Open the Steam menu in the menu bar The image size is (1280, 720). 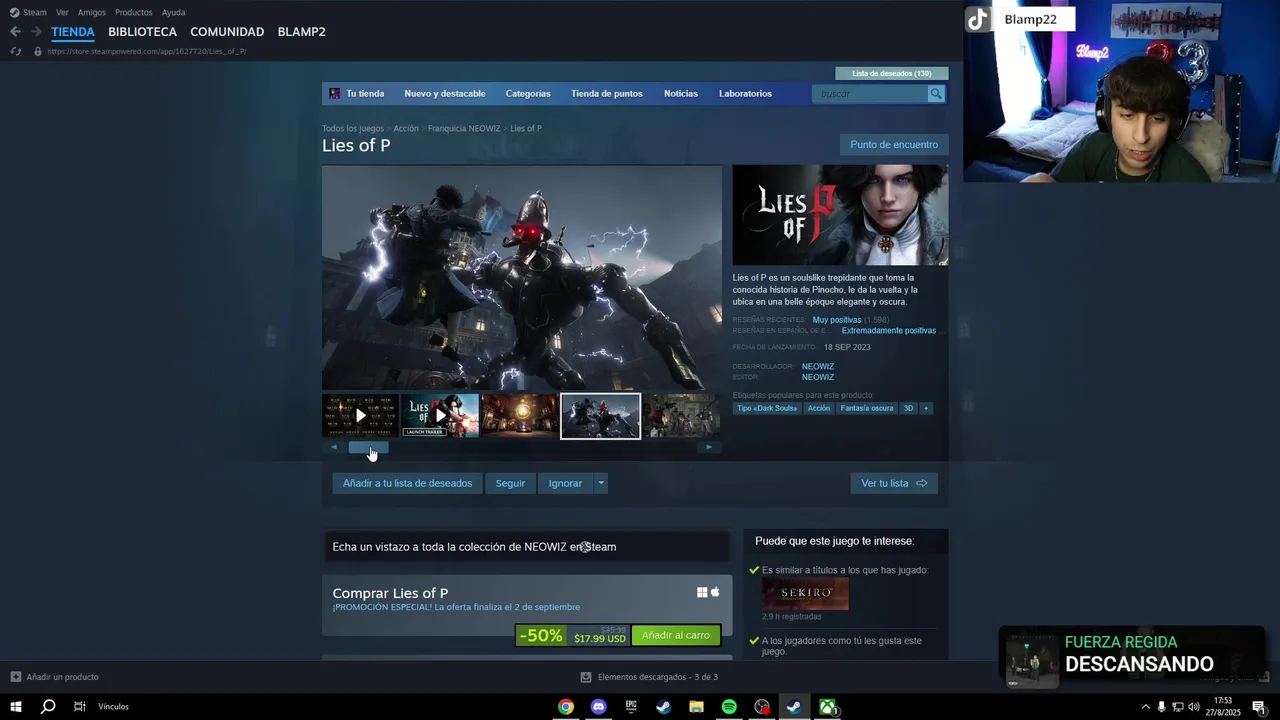(x=35, y=12)
